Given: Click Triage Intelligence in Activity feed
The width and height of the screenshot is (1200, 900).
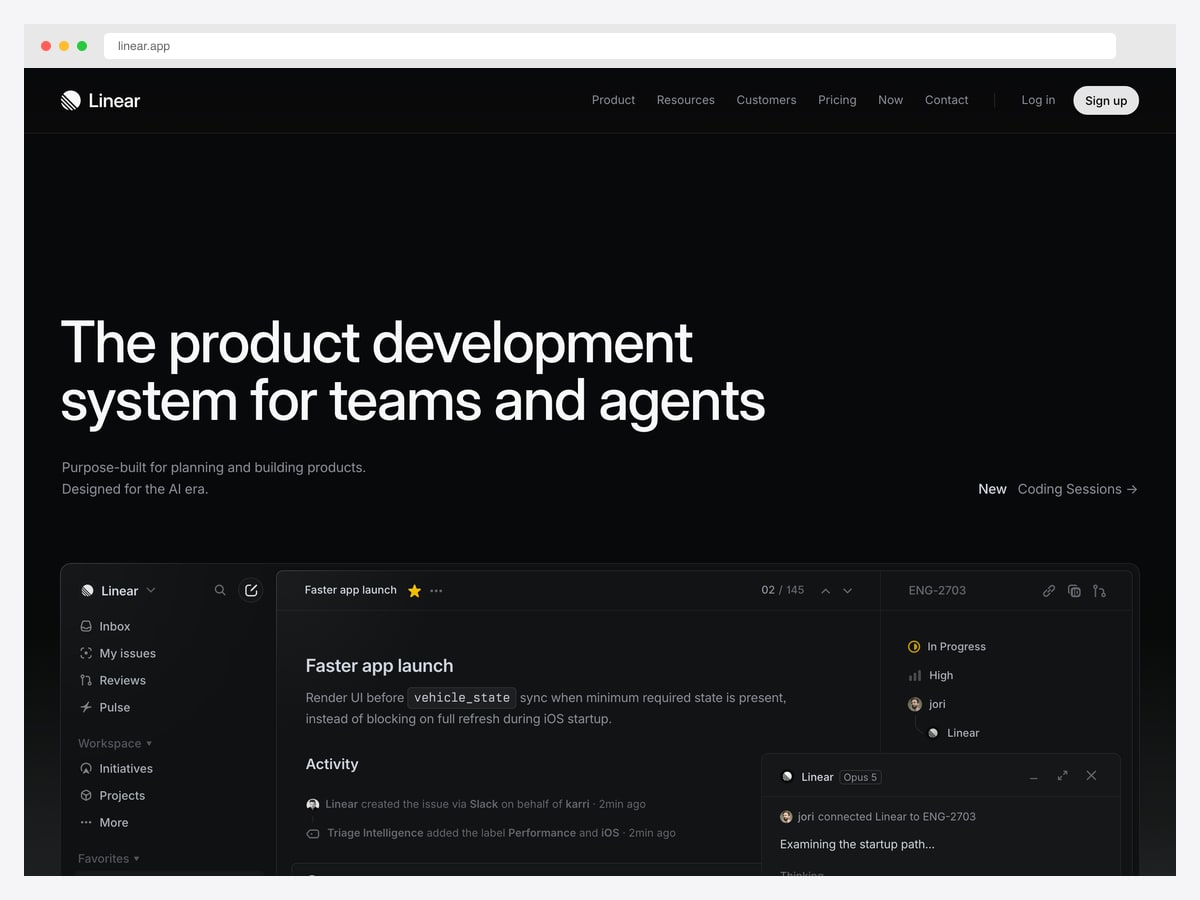Looking at the screenshot, I should pos(375,833).
